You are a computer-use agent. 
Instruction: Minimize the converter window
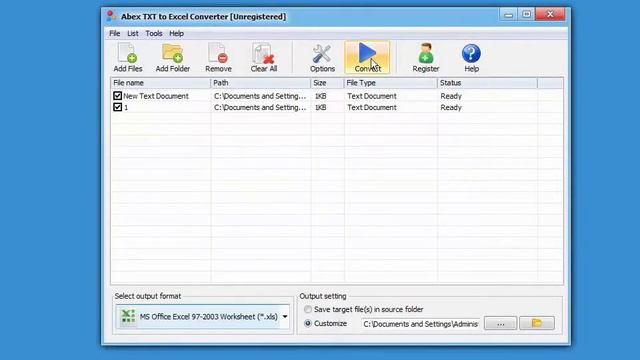(508, 15)
